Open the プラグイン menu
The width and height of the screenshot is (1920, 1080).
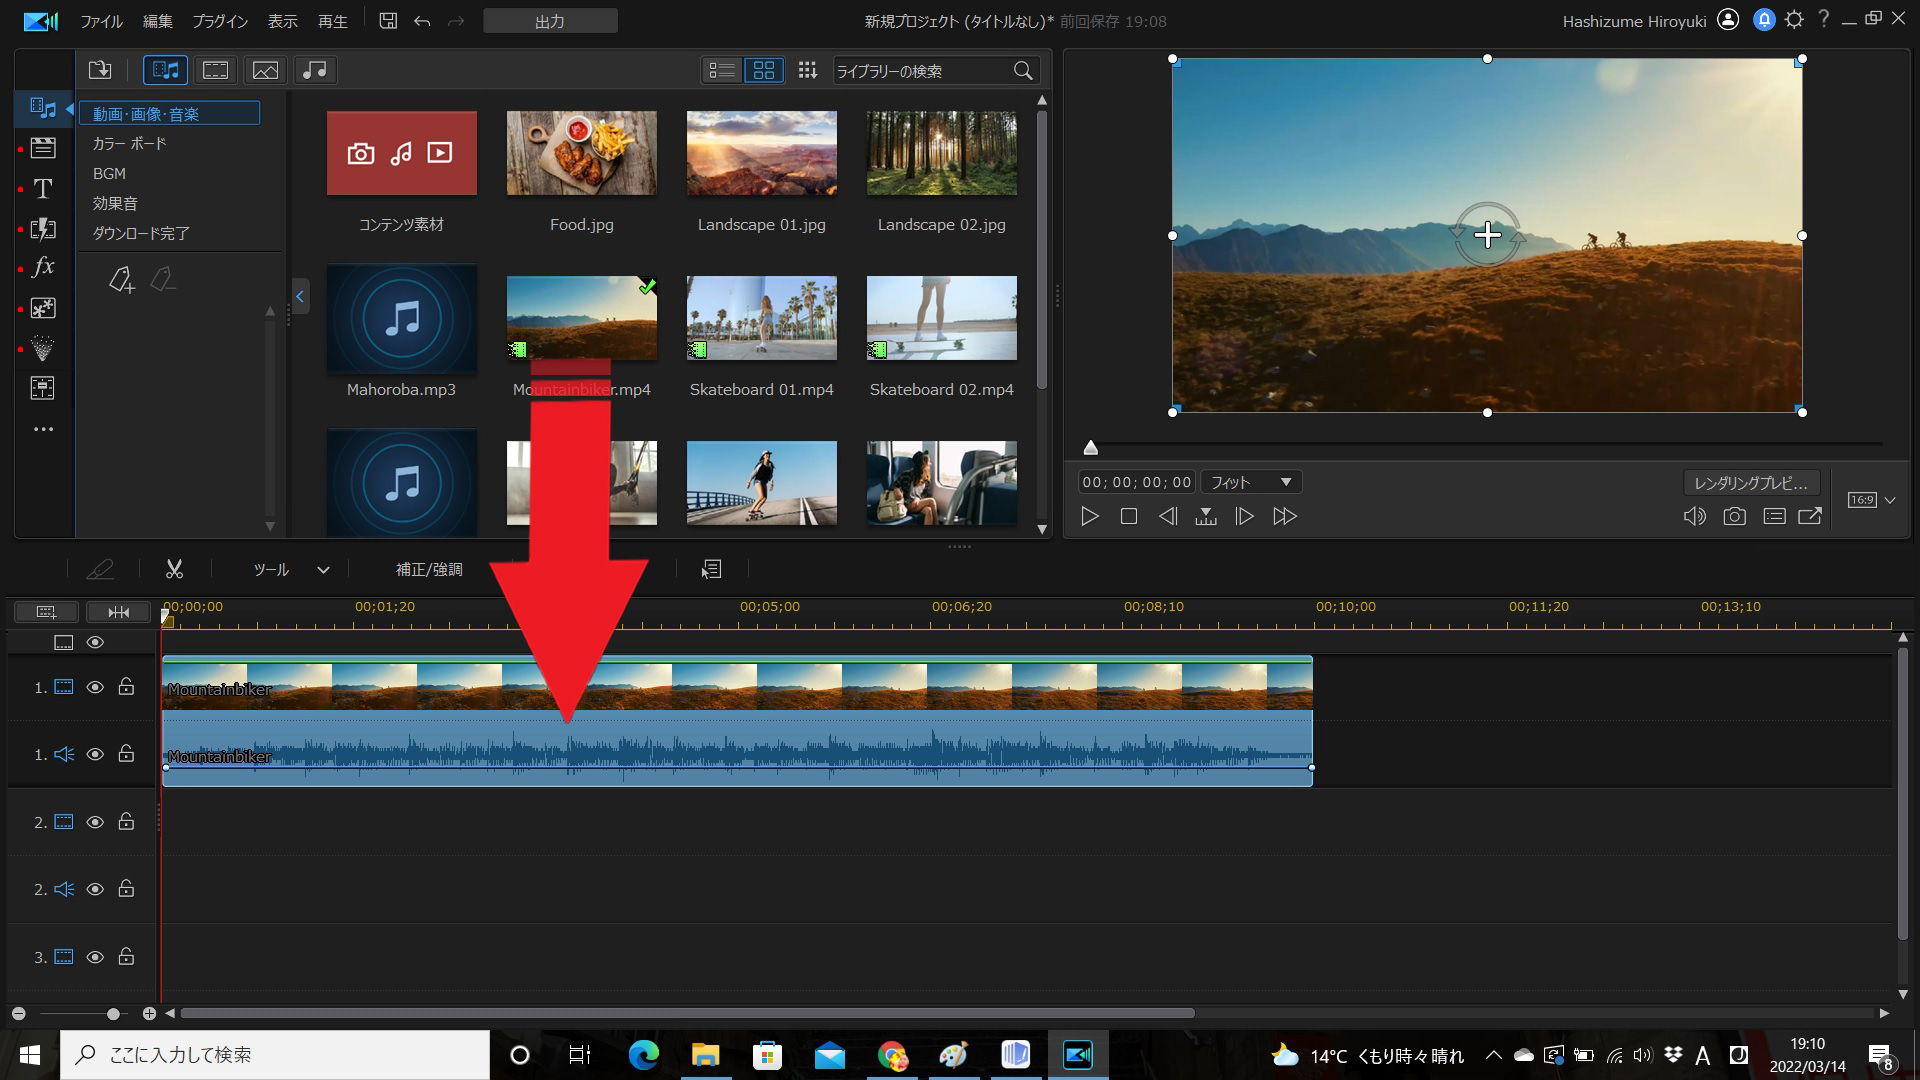click(220, 21)
